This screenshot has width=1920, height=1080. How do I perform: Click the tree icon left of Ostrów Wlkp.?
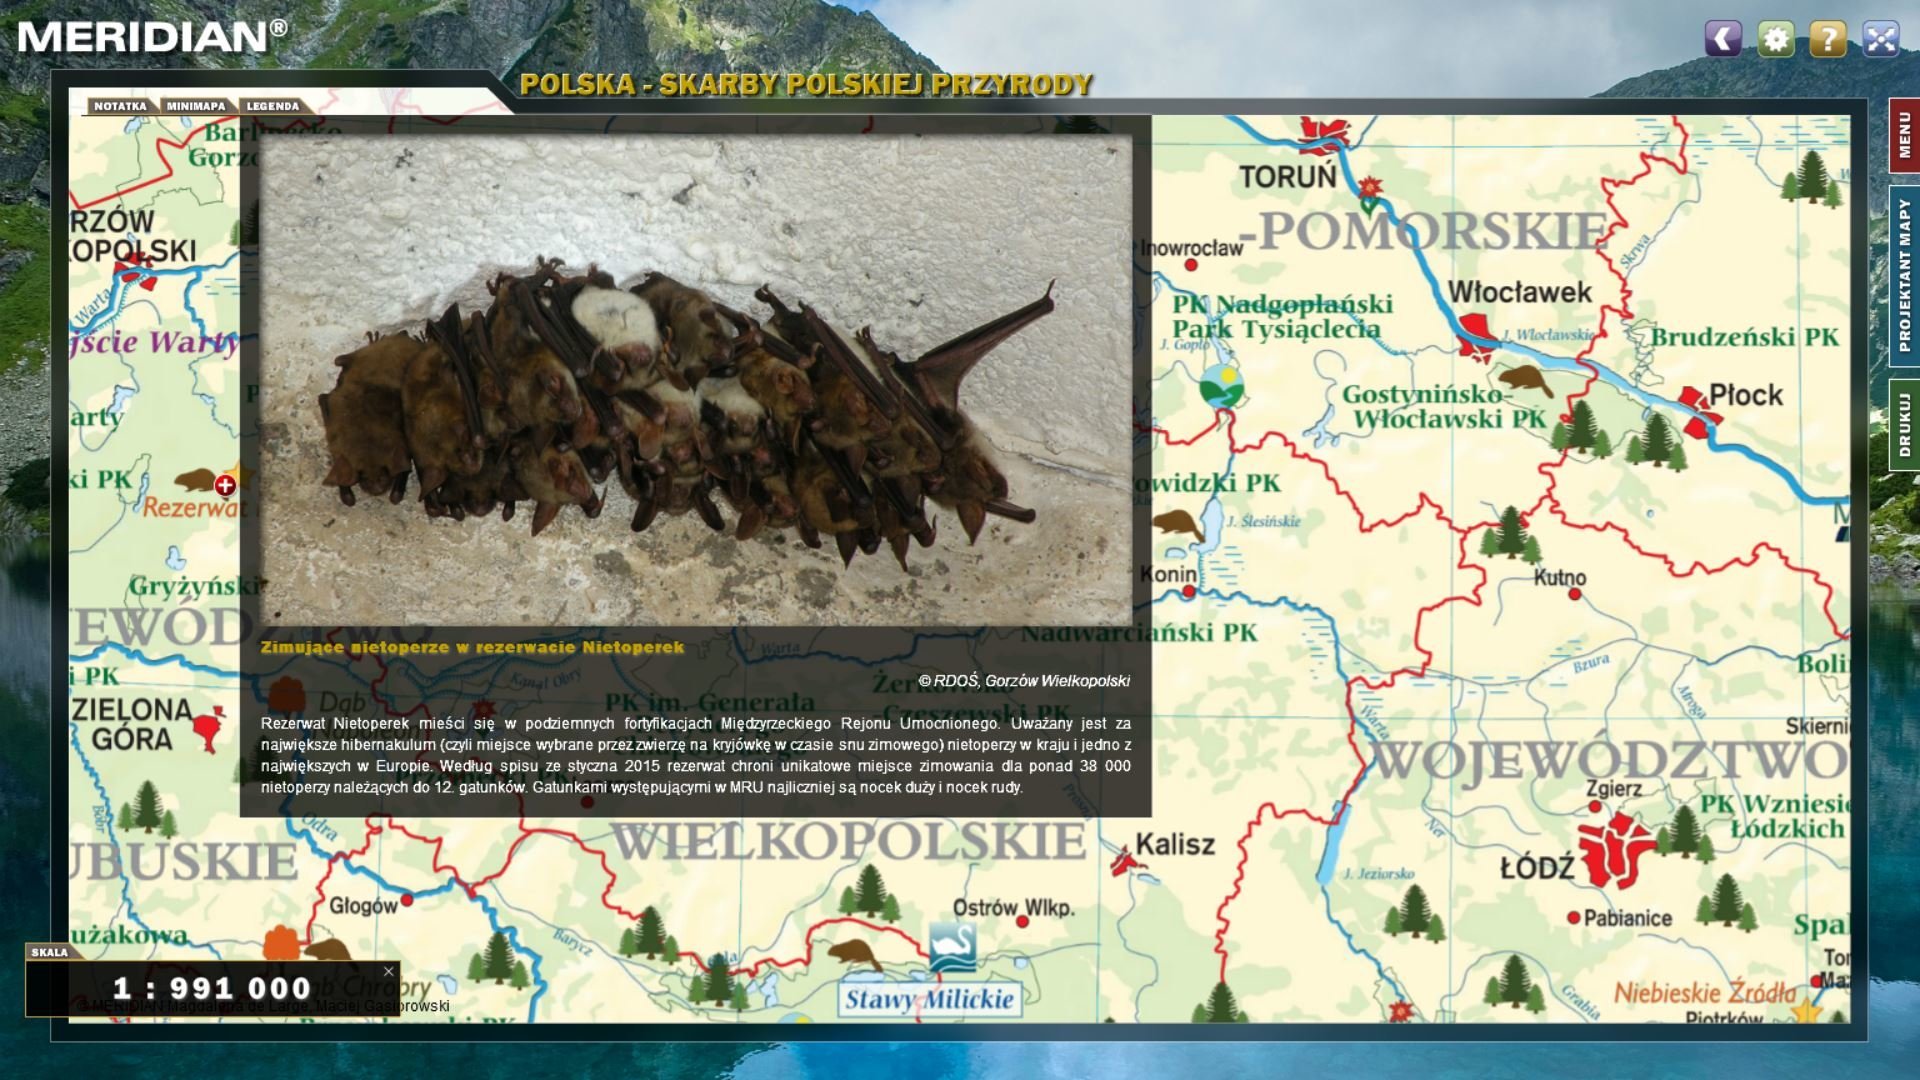868,892
